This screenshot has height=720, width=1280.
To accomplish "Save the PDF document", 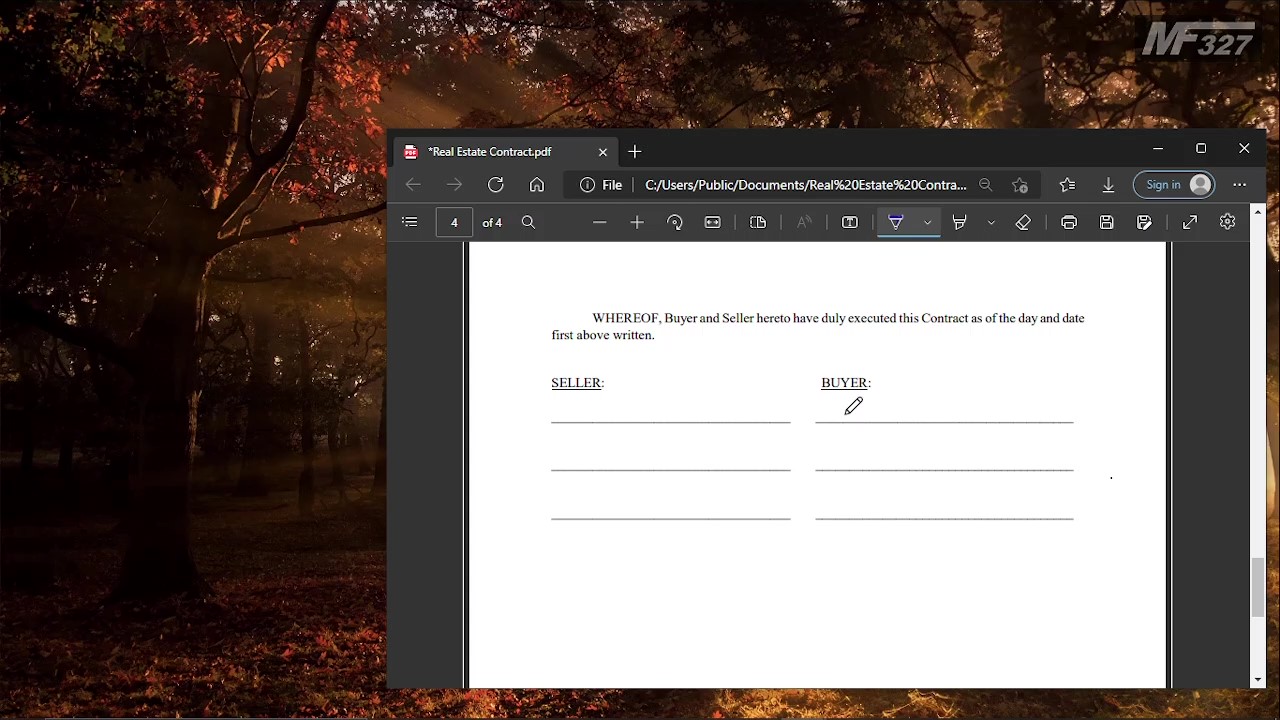I will click(x=1107, y=222).
